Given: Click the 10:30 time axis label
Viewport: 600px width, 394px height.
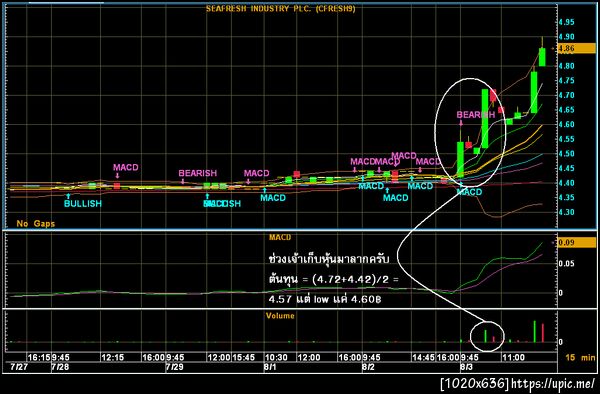Looking at the screenshot, I should tap(276, 358).
